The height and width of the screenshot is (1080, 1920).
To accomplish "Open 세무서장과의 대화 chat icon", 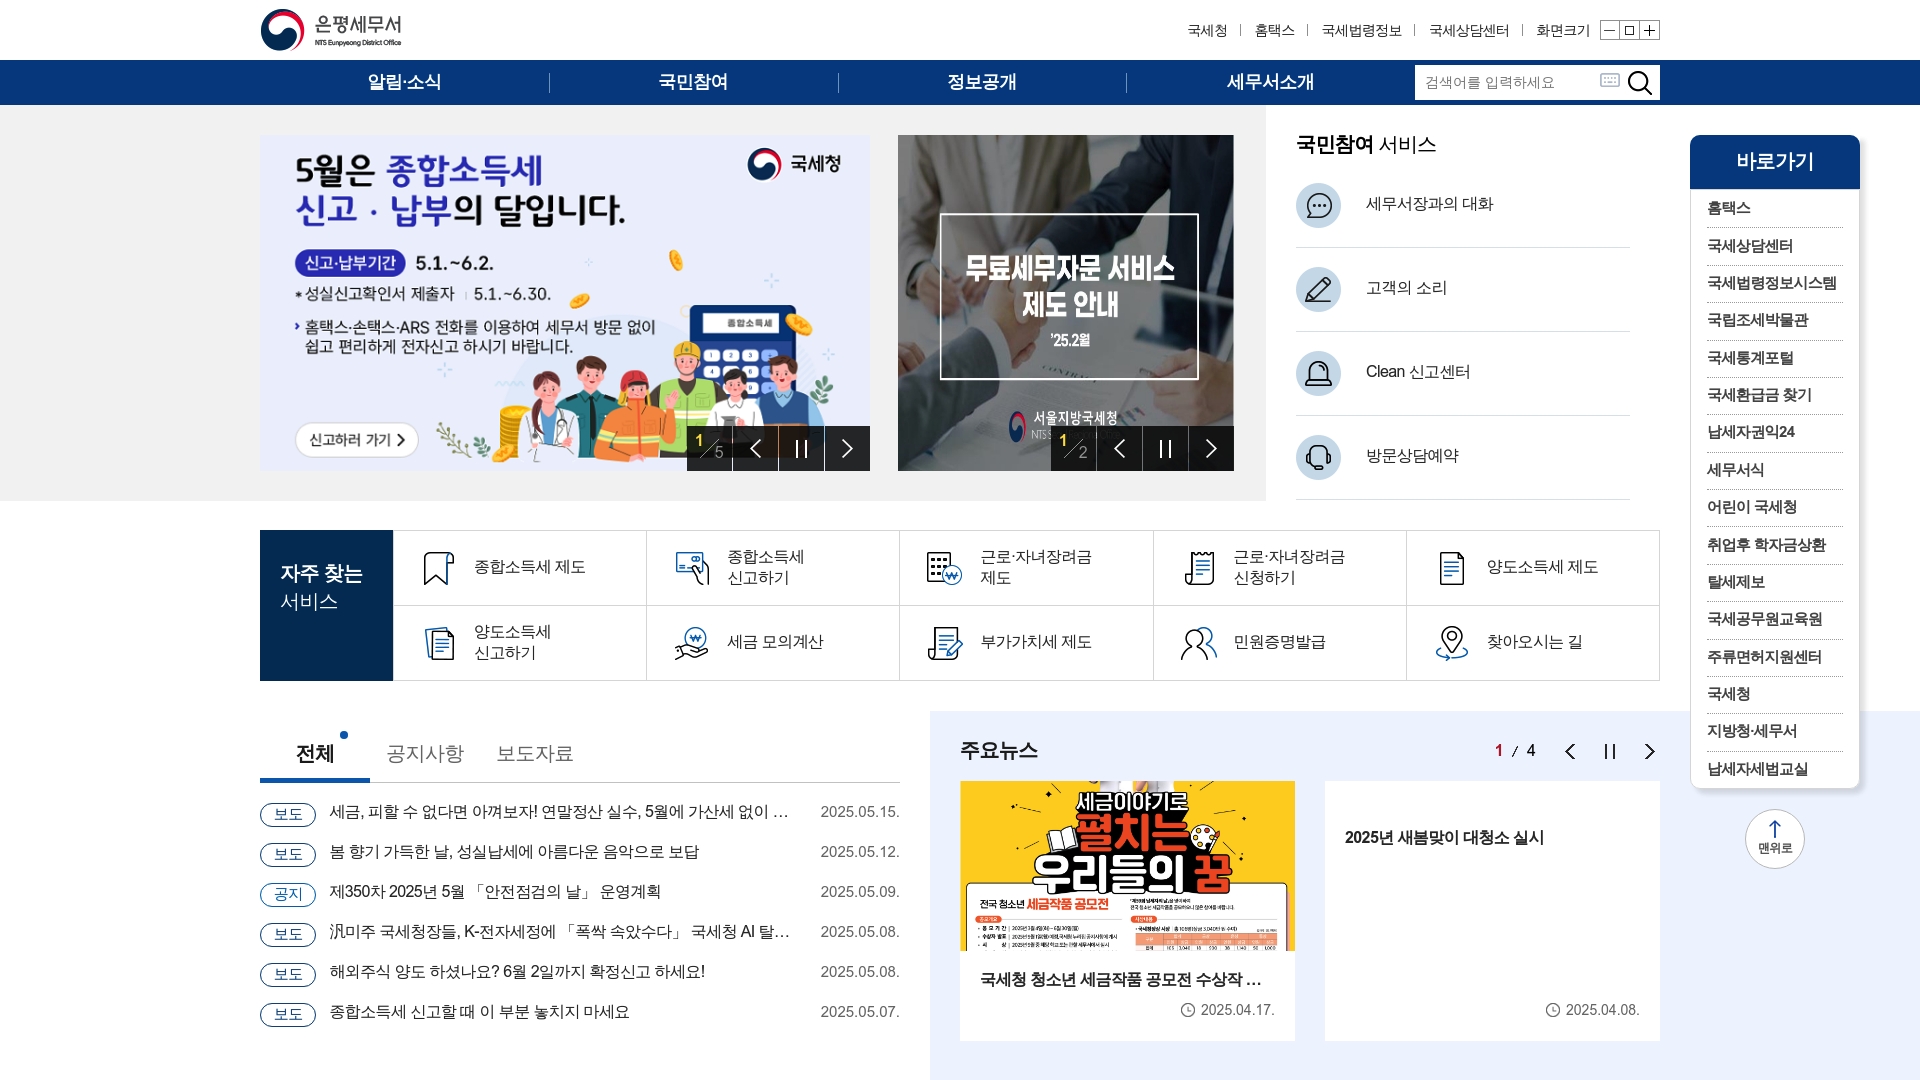I will [1318, 205].
